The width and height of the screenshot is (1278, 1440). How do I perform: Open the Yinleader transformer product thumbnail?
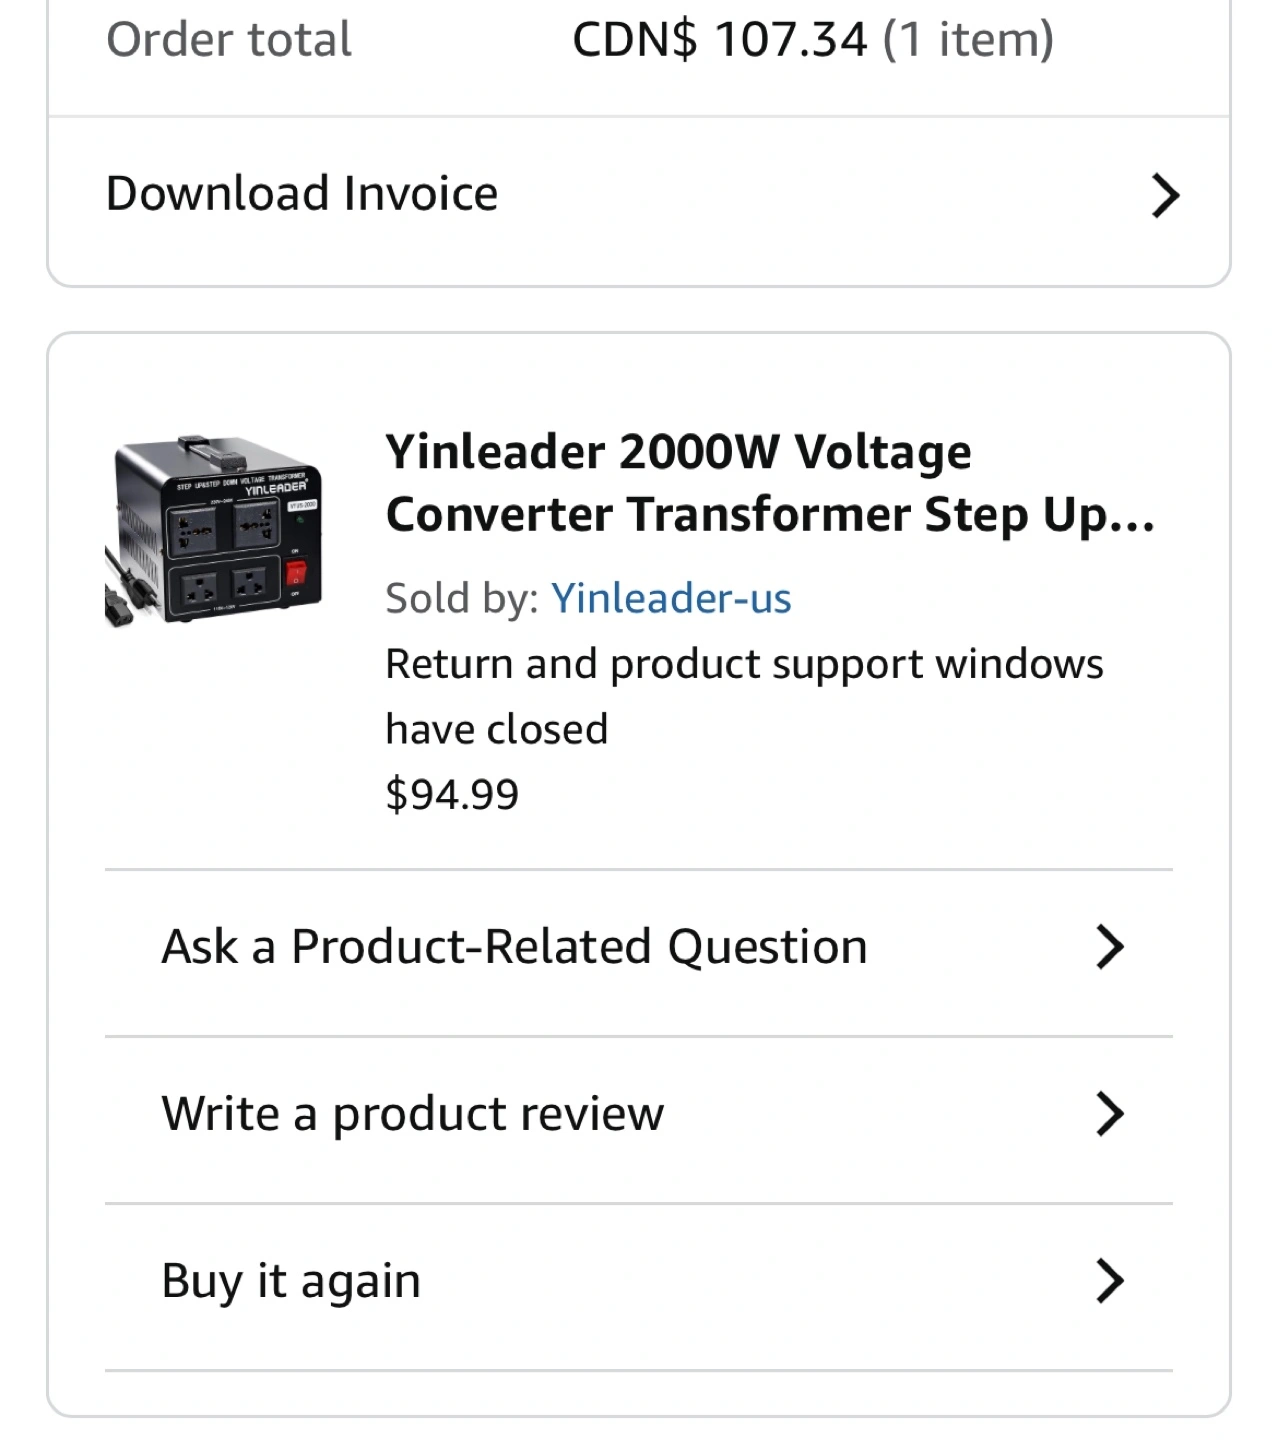pyautogui.click(x=213, y=531)
